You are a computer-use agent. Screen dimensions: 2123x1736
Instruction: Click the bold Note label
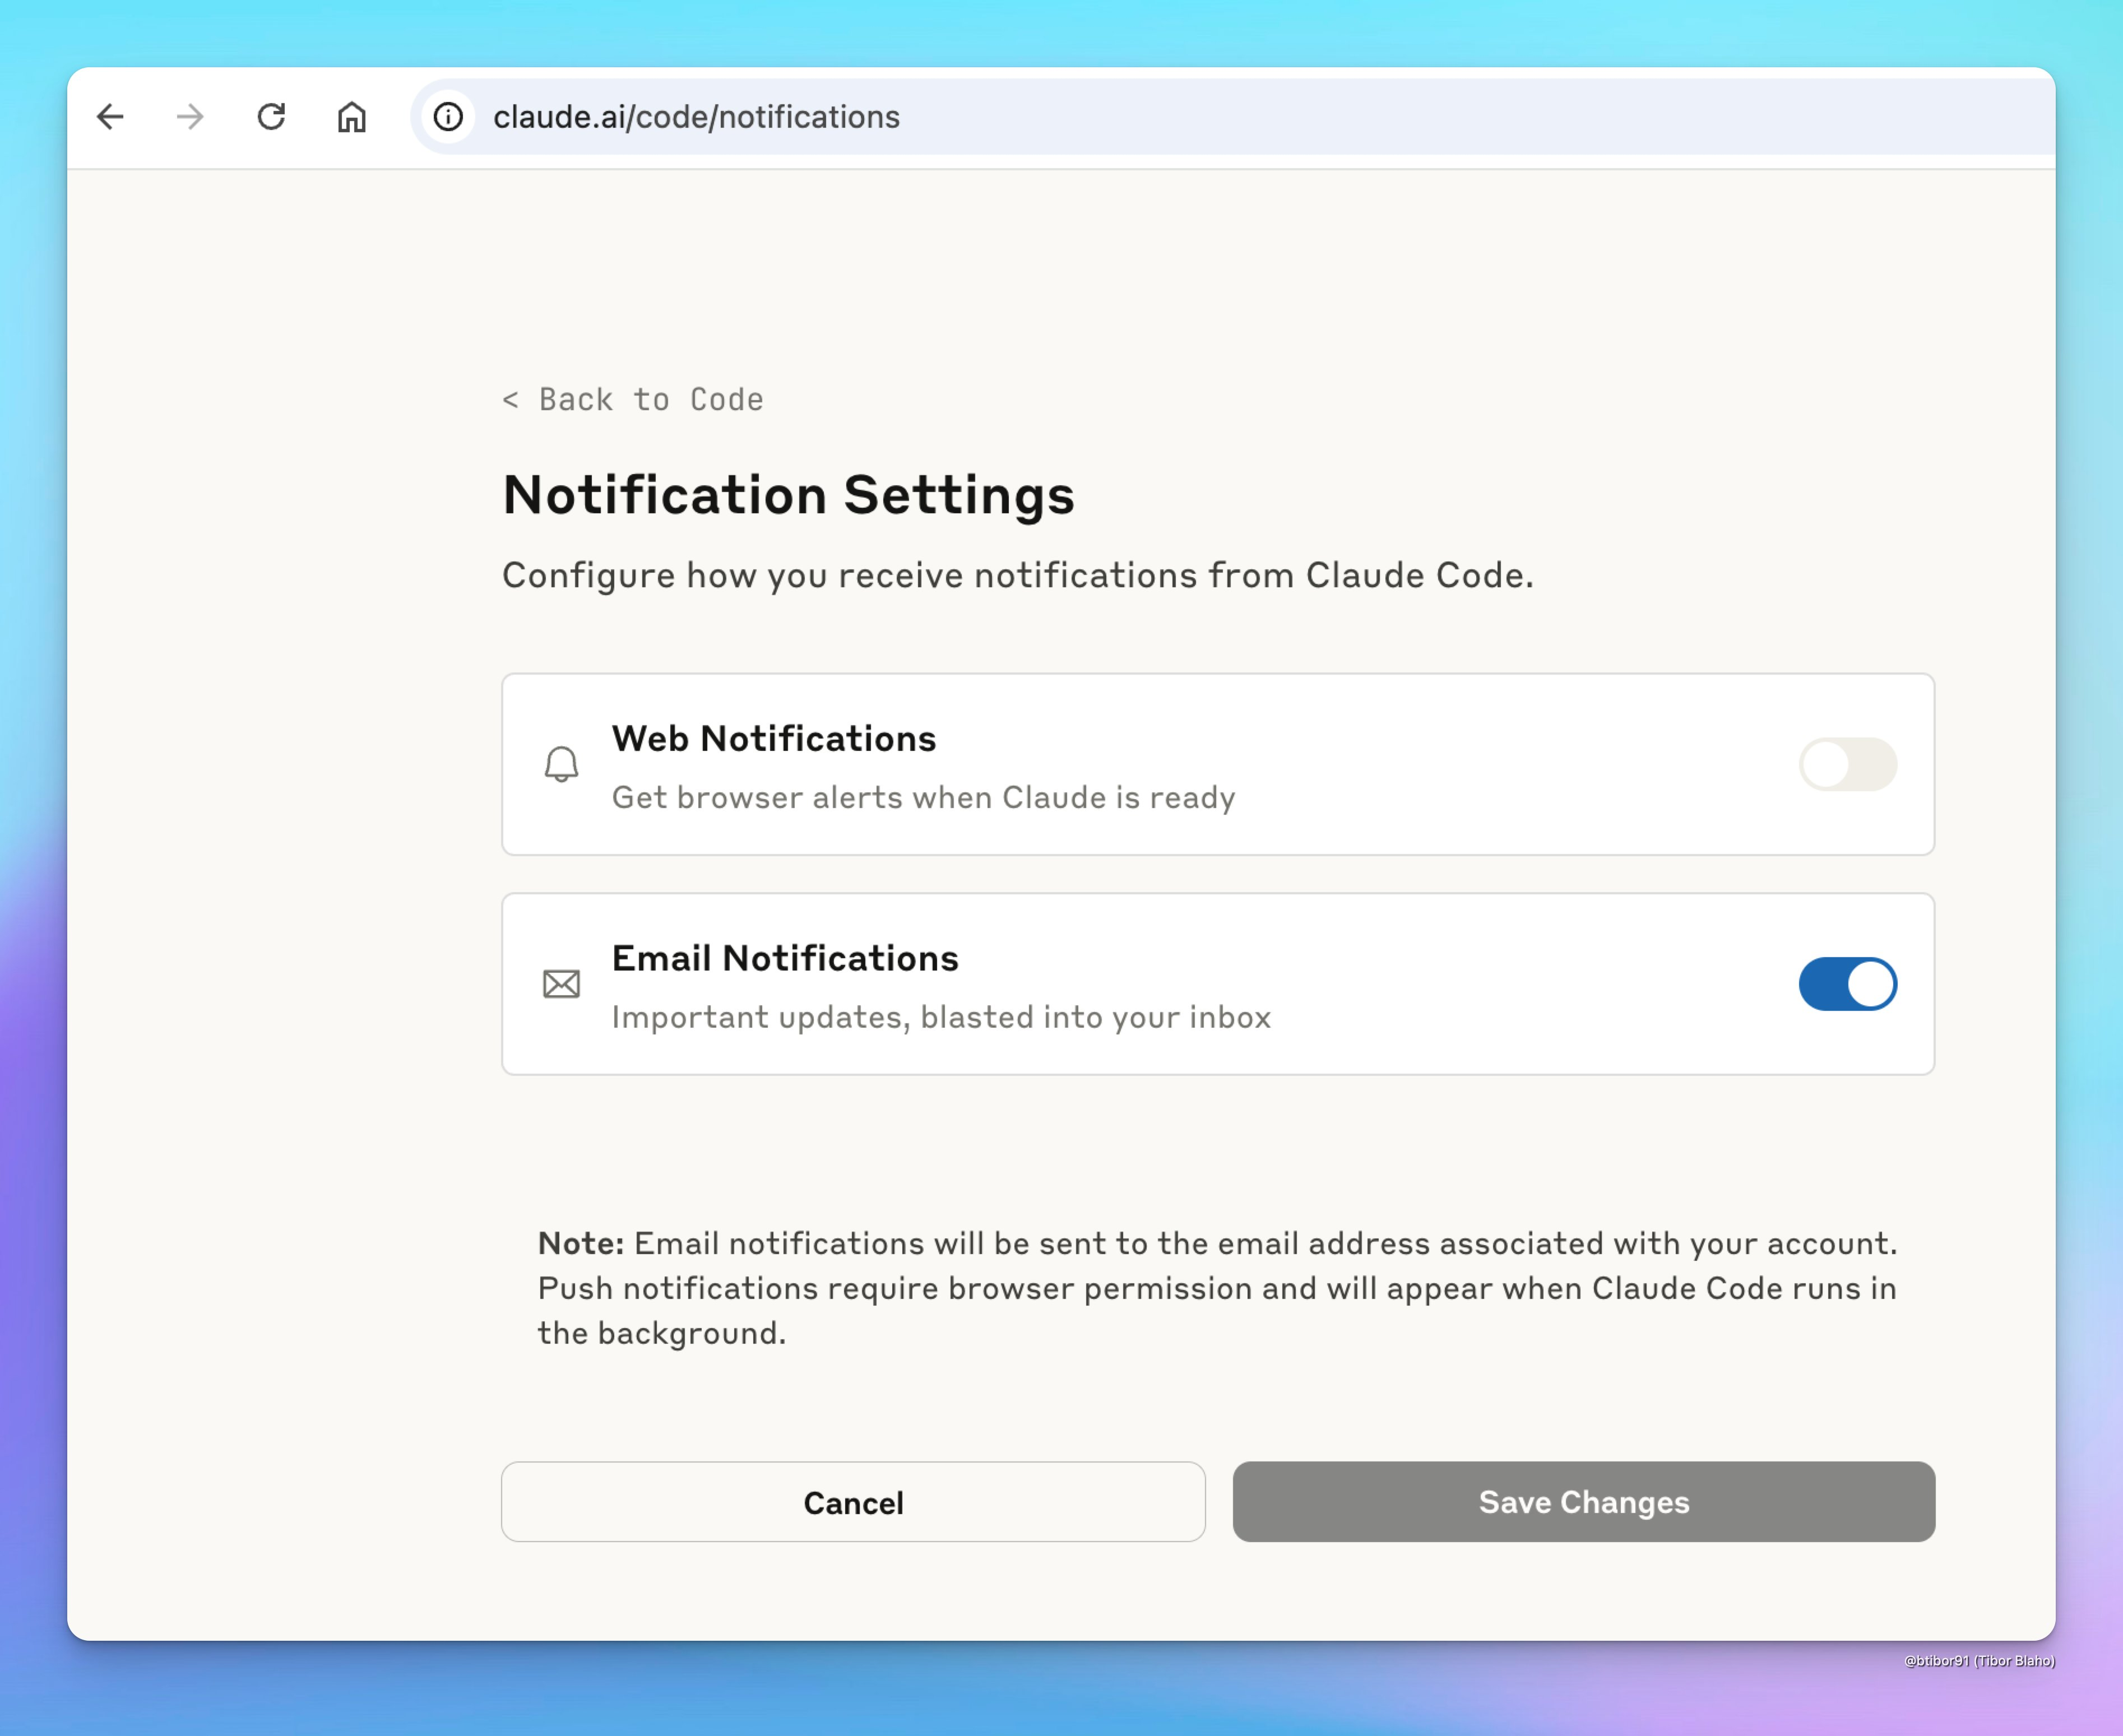click(580, 1243)
